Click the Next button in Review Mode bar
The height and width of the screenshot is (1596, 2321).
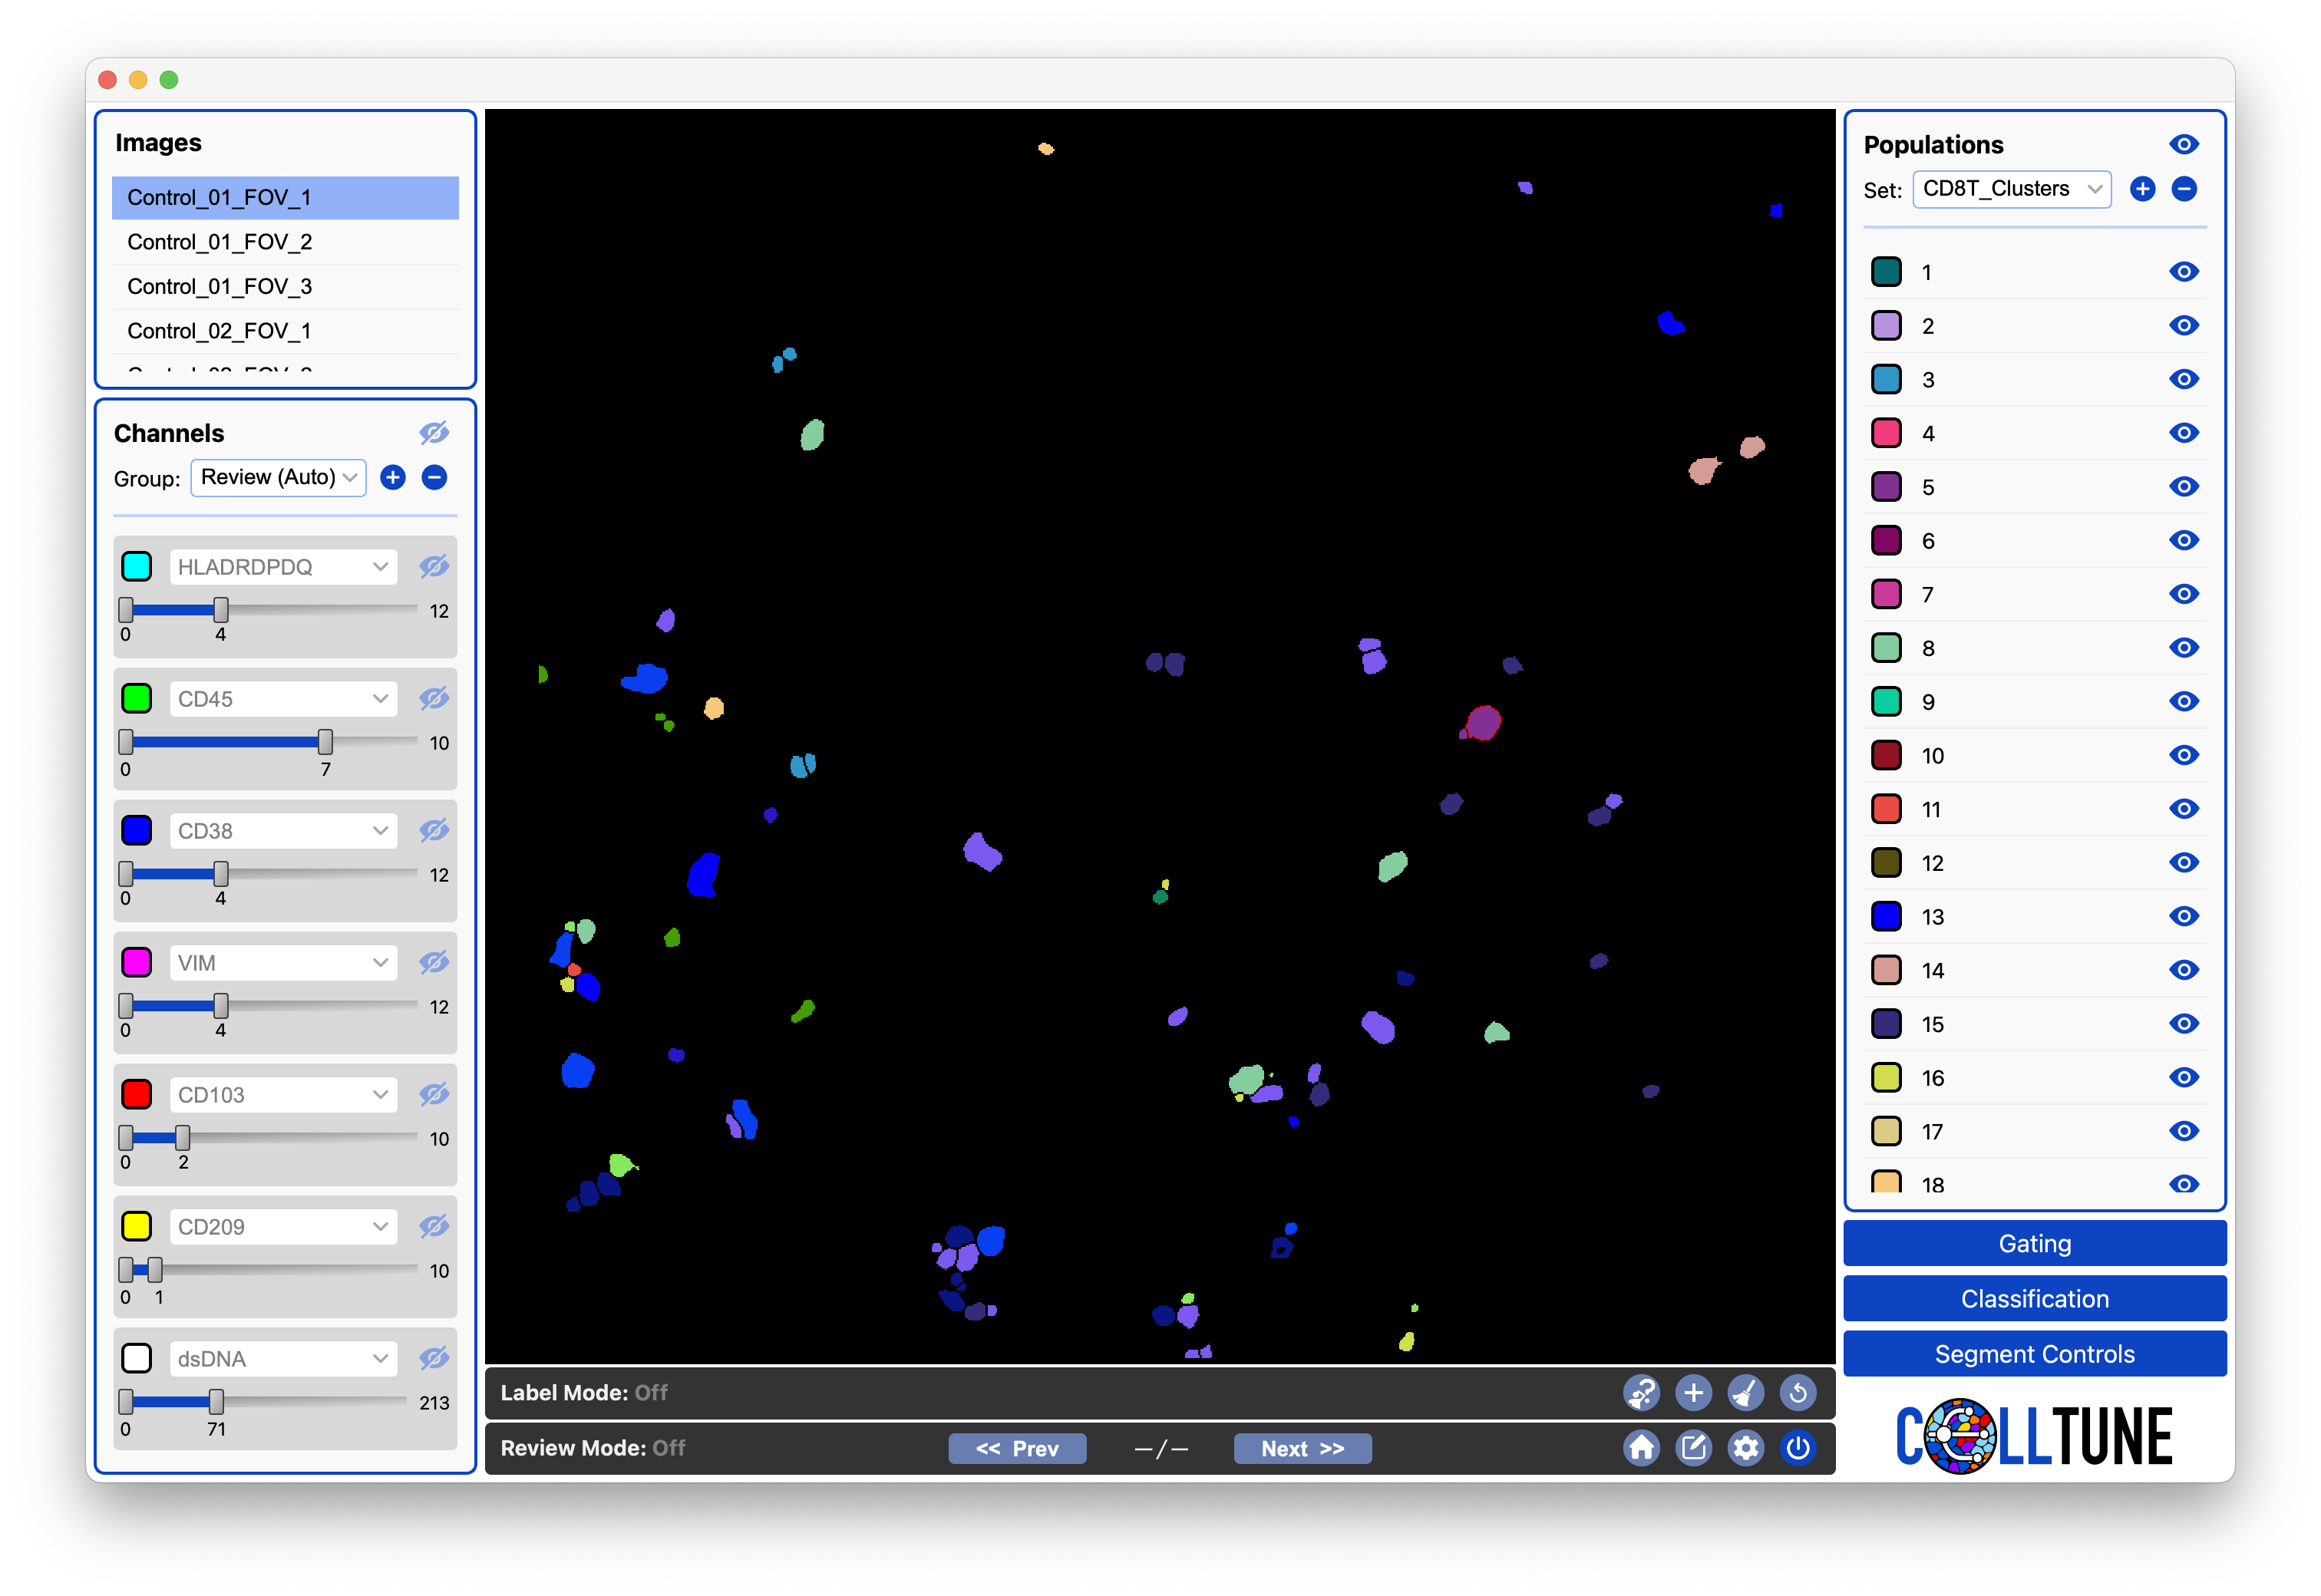(1302, 1448)
